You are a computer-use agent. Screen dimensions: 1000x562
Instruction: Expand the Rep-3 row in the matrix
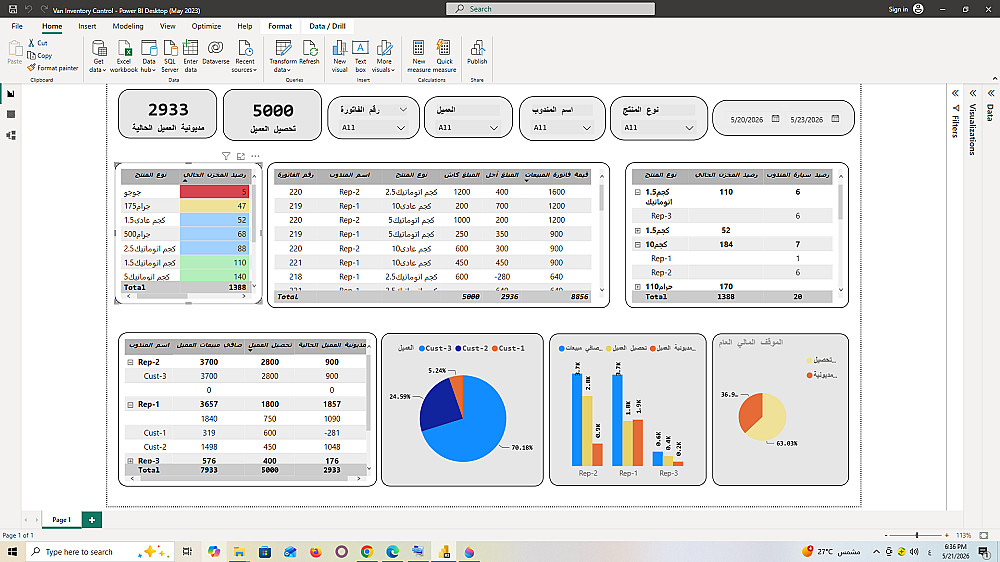coord(130,461)
